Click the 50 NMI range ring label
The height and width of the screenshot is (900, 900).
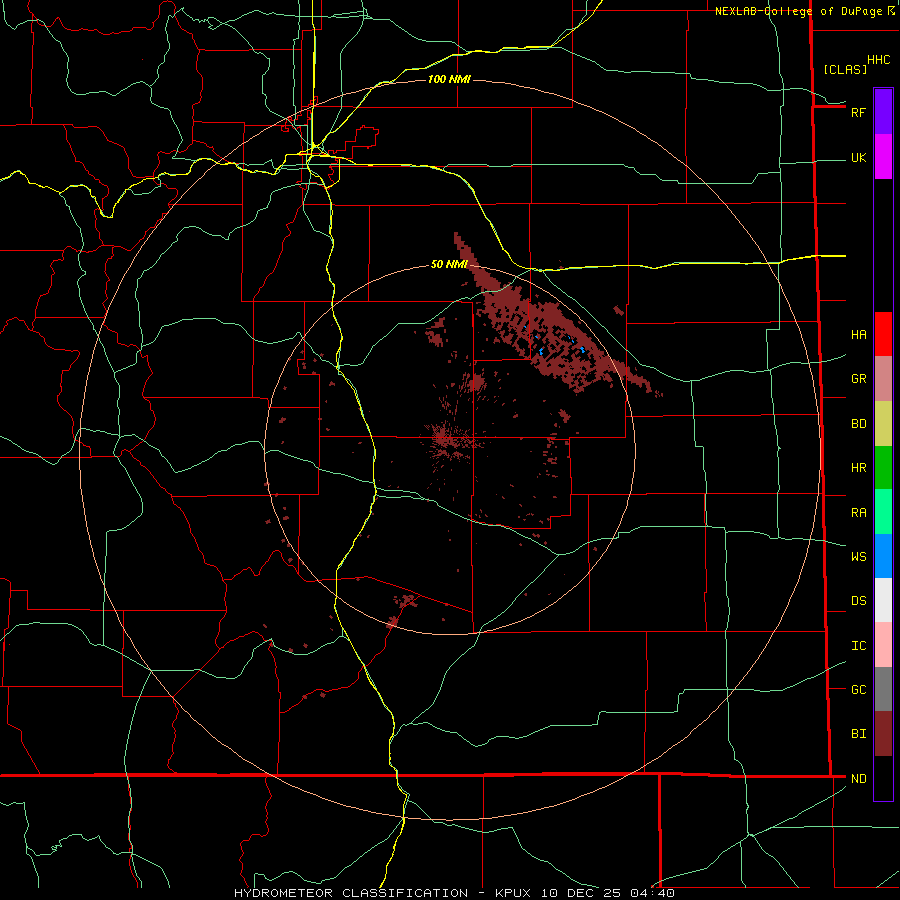pos(449,264)
